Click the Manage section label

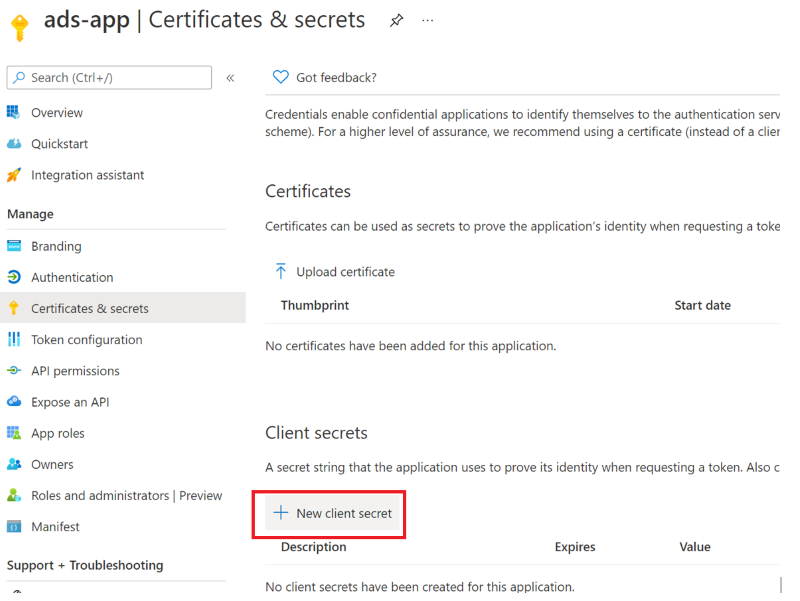point(30,214)
